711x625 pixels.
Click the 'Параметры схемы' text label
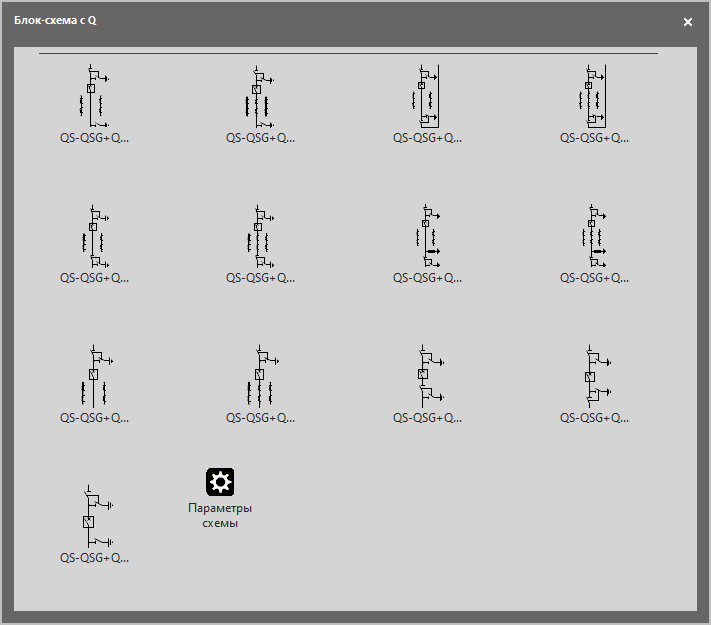coord(220,515)
